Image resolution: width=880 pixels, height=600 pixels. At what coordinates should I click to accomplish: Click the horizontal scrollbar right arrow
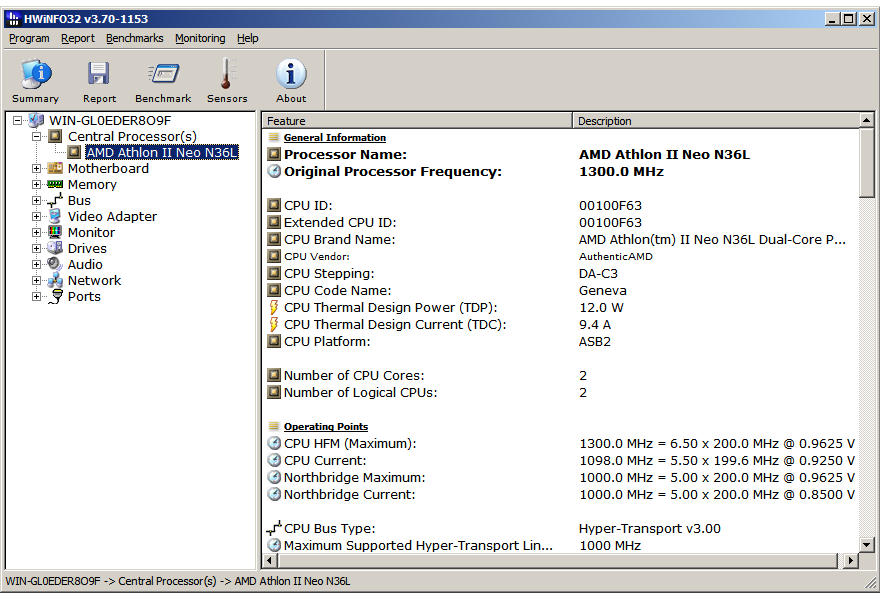[x=851, y=560]
